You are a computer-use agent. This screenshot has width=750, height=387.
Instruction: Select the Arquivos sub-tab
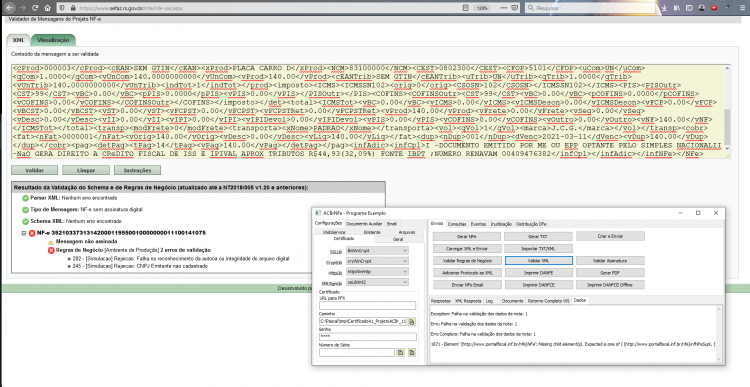click(407, 232)
